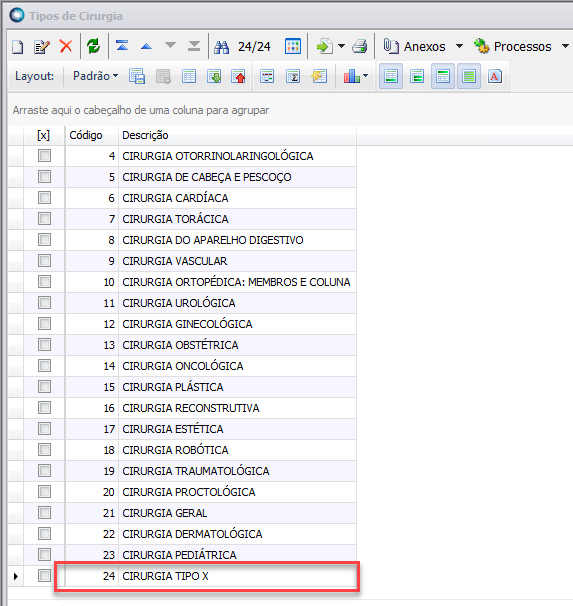The image size is (573, 606).
Task: Open the bar chart icon
Action: coord(352,76)
